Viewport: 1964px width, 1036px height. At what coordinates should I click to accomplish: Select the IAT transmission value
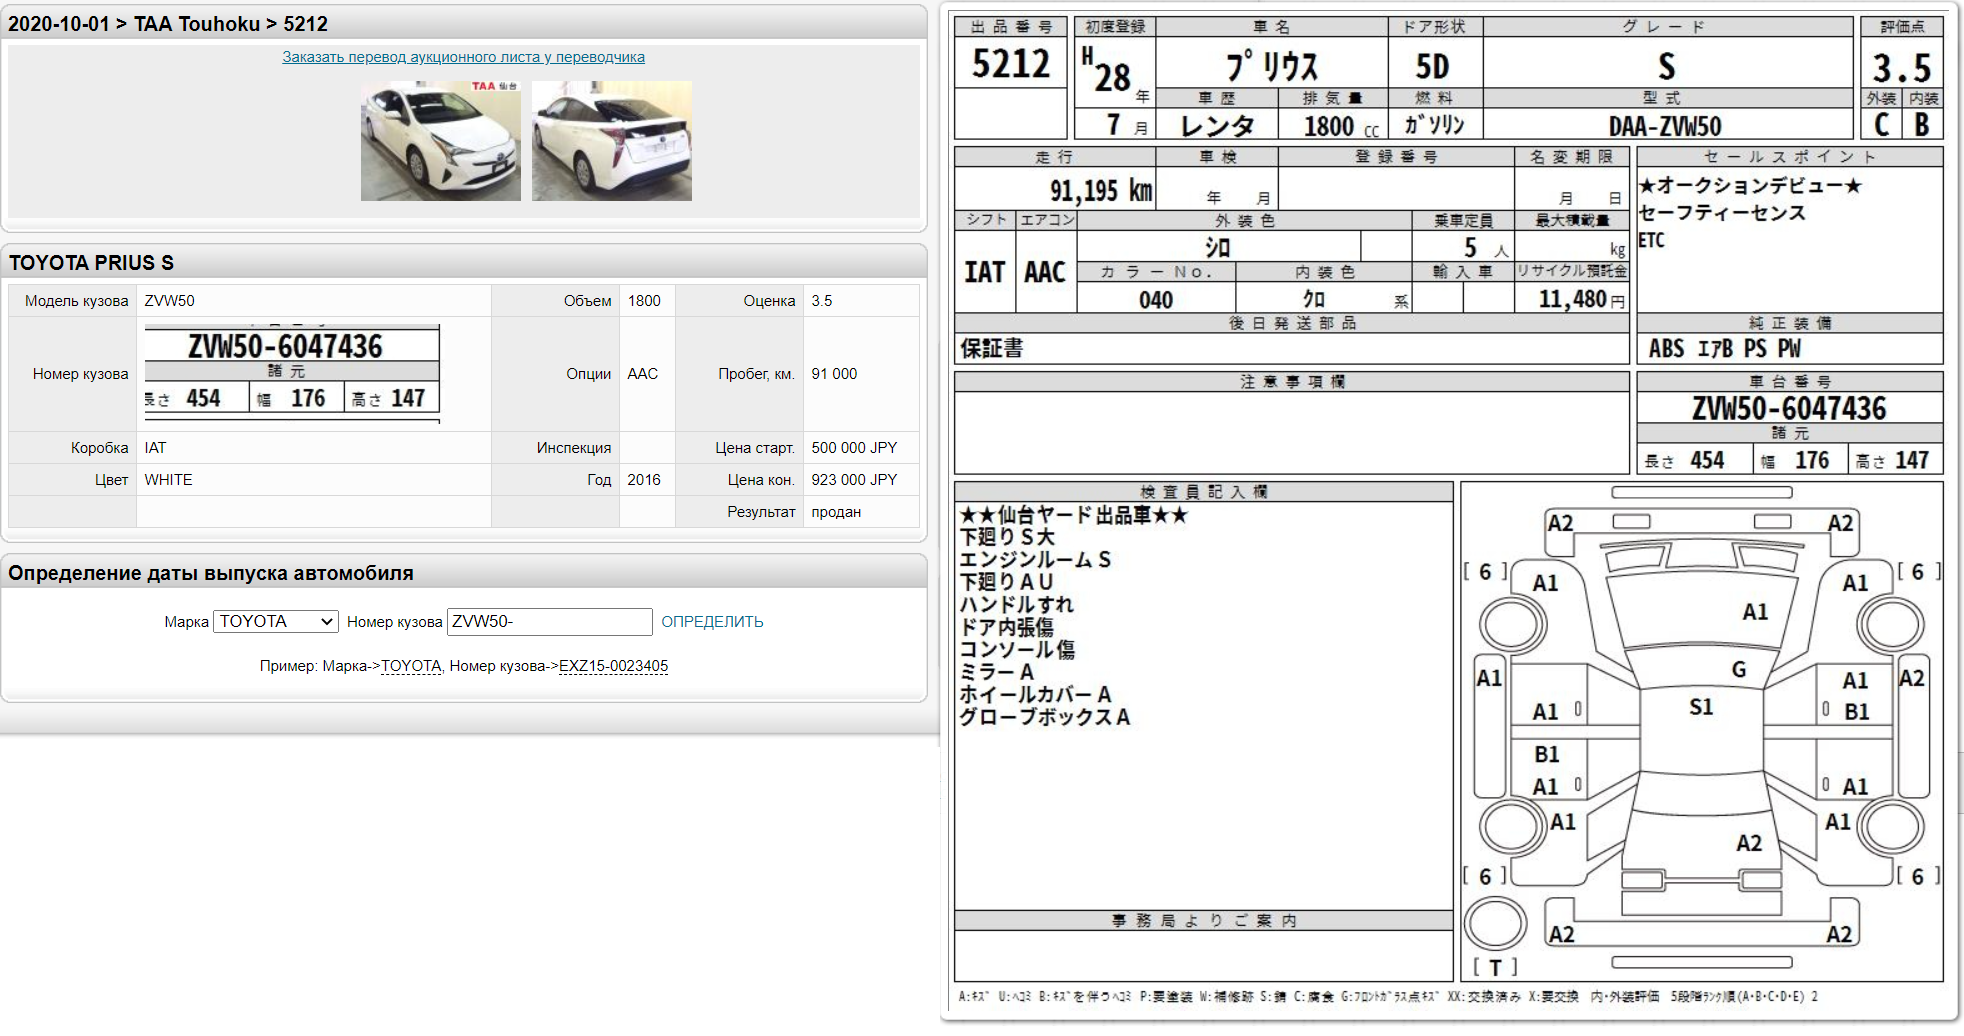point(155,448)
